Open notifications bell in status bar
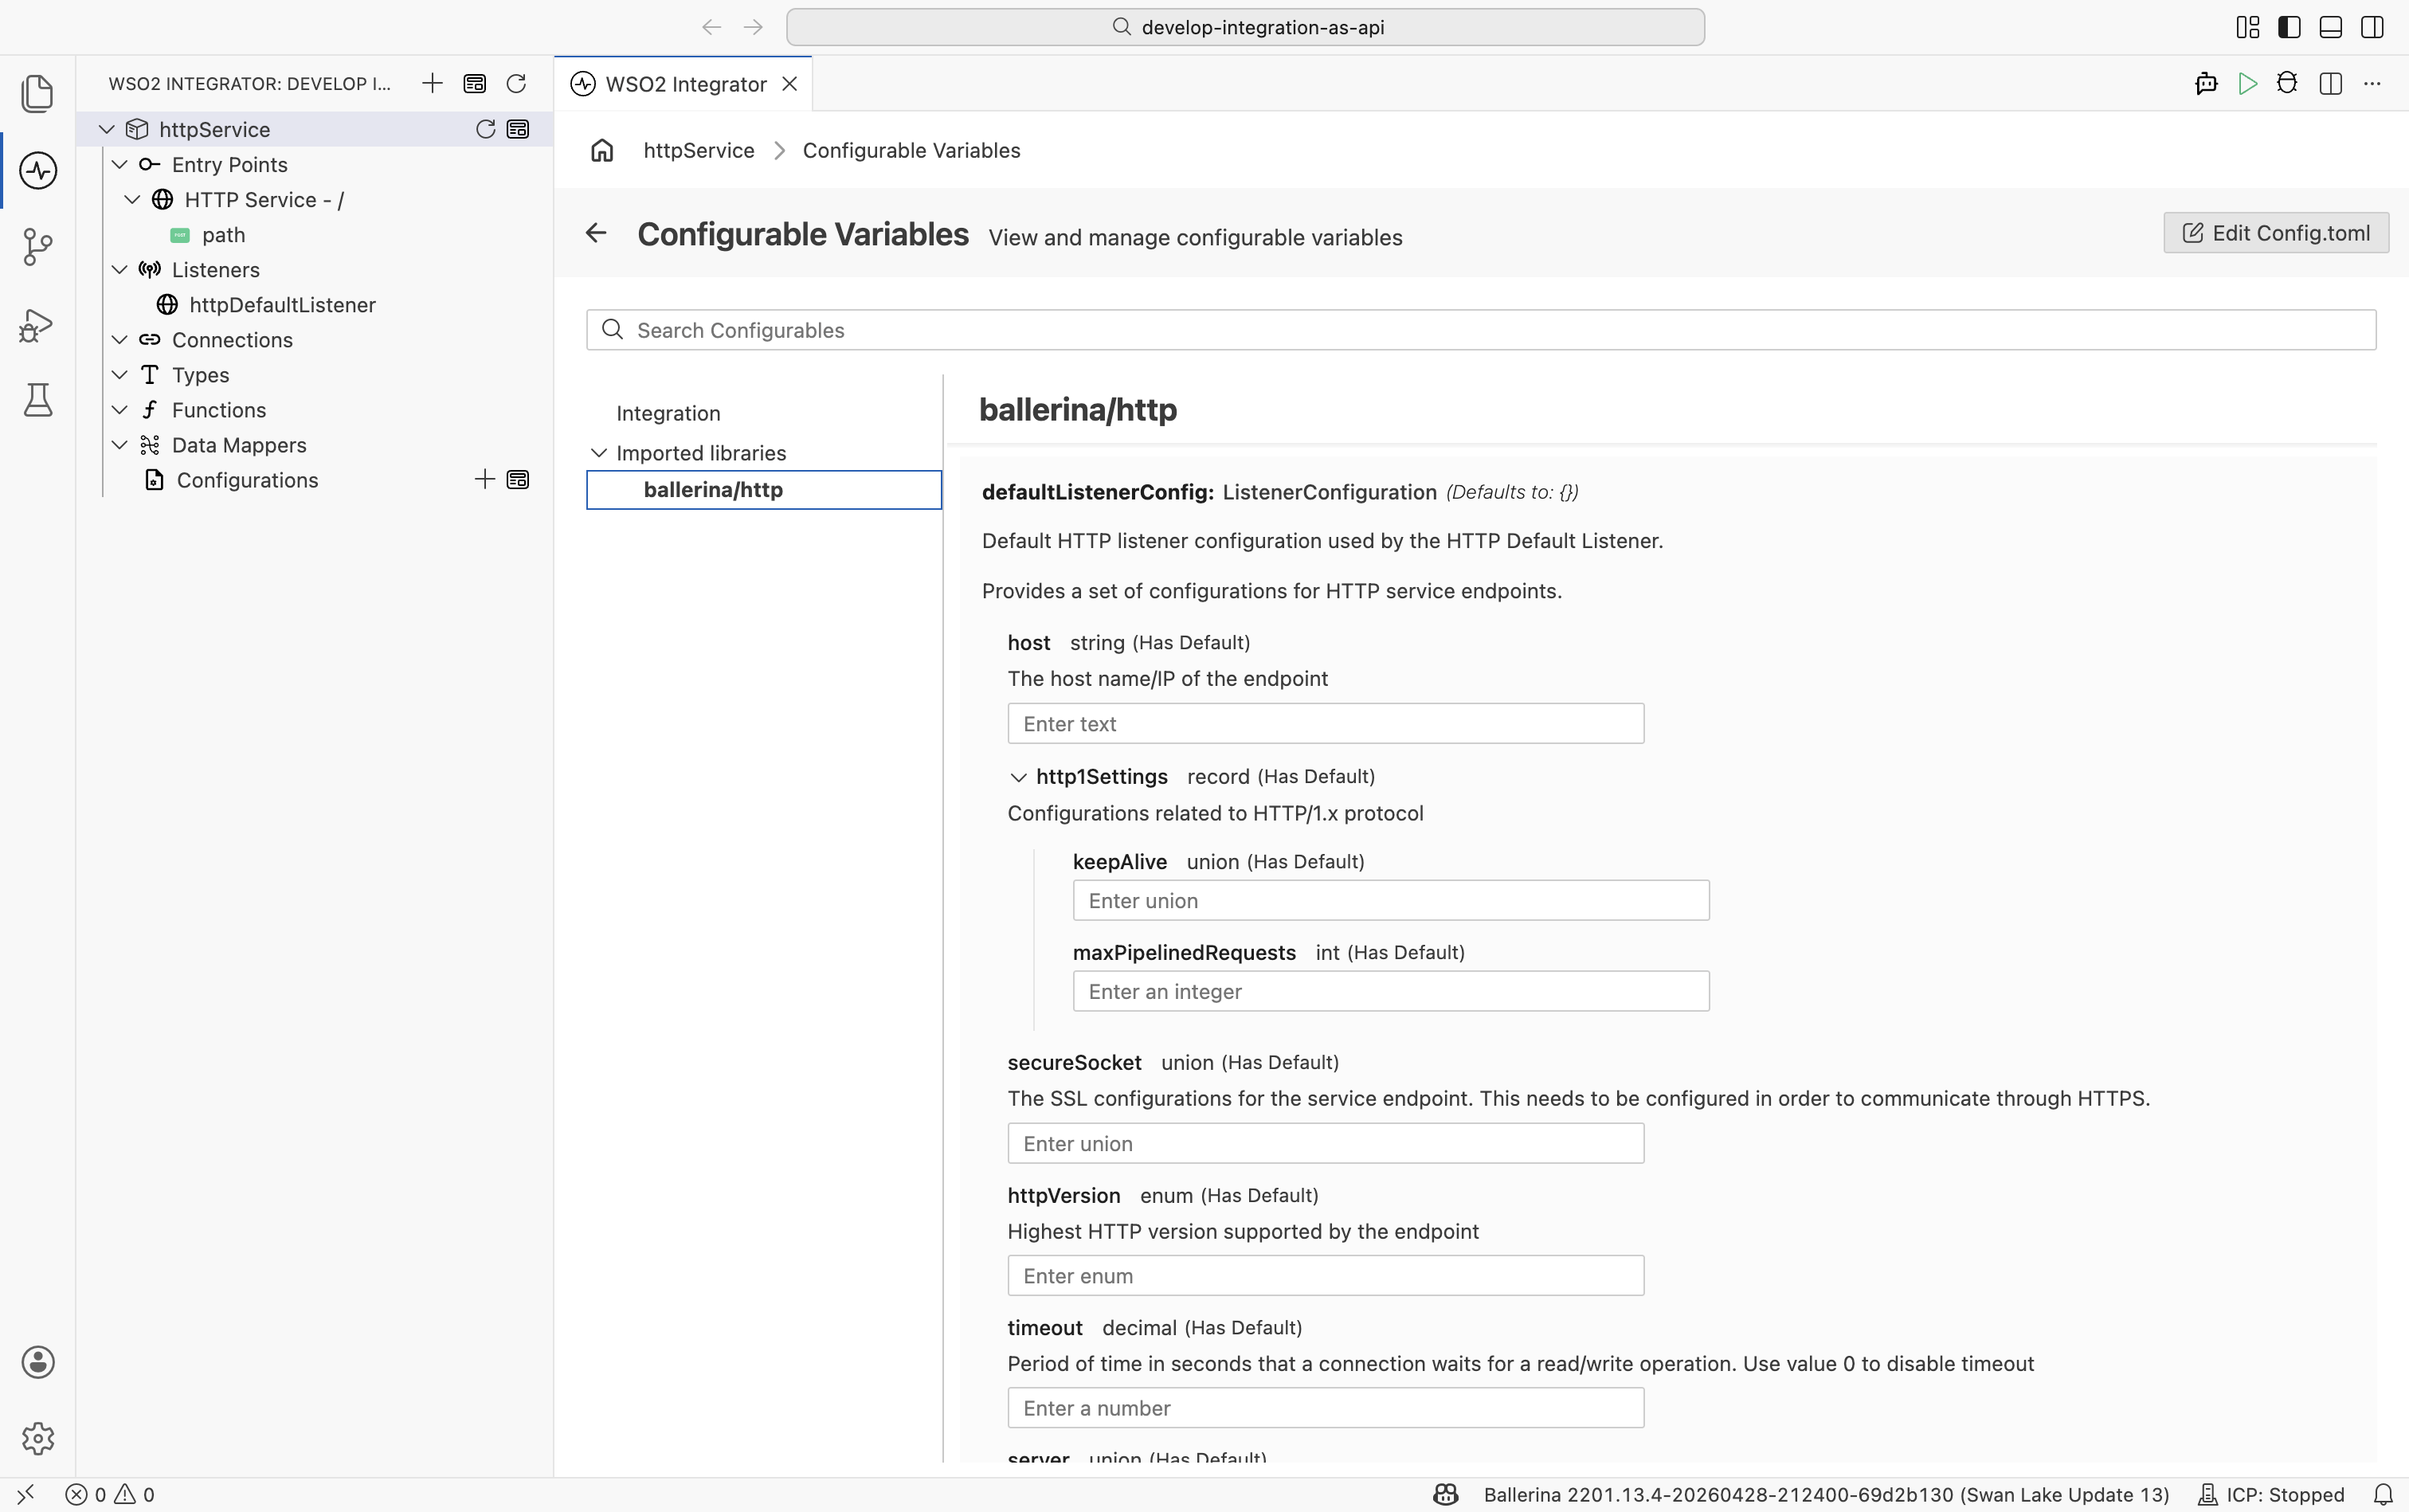Viewport: 2409px width, 1512px height. (2383, 1494)
